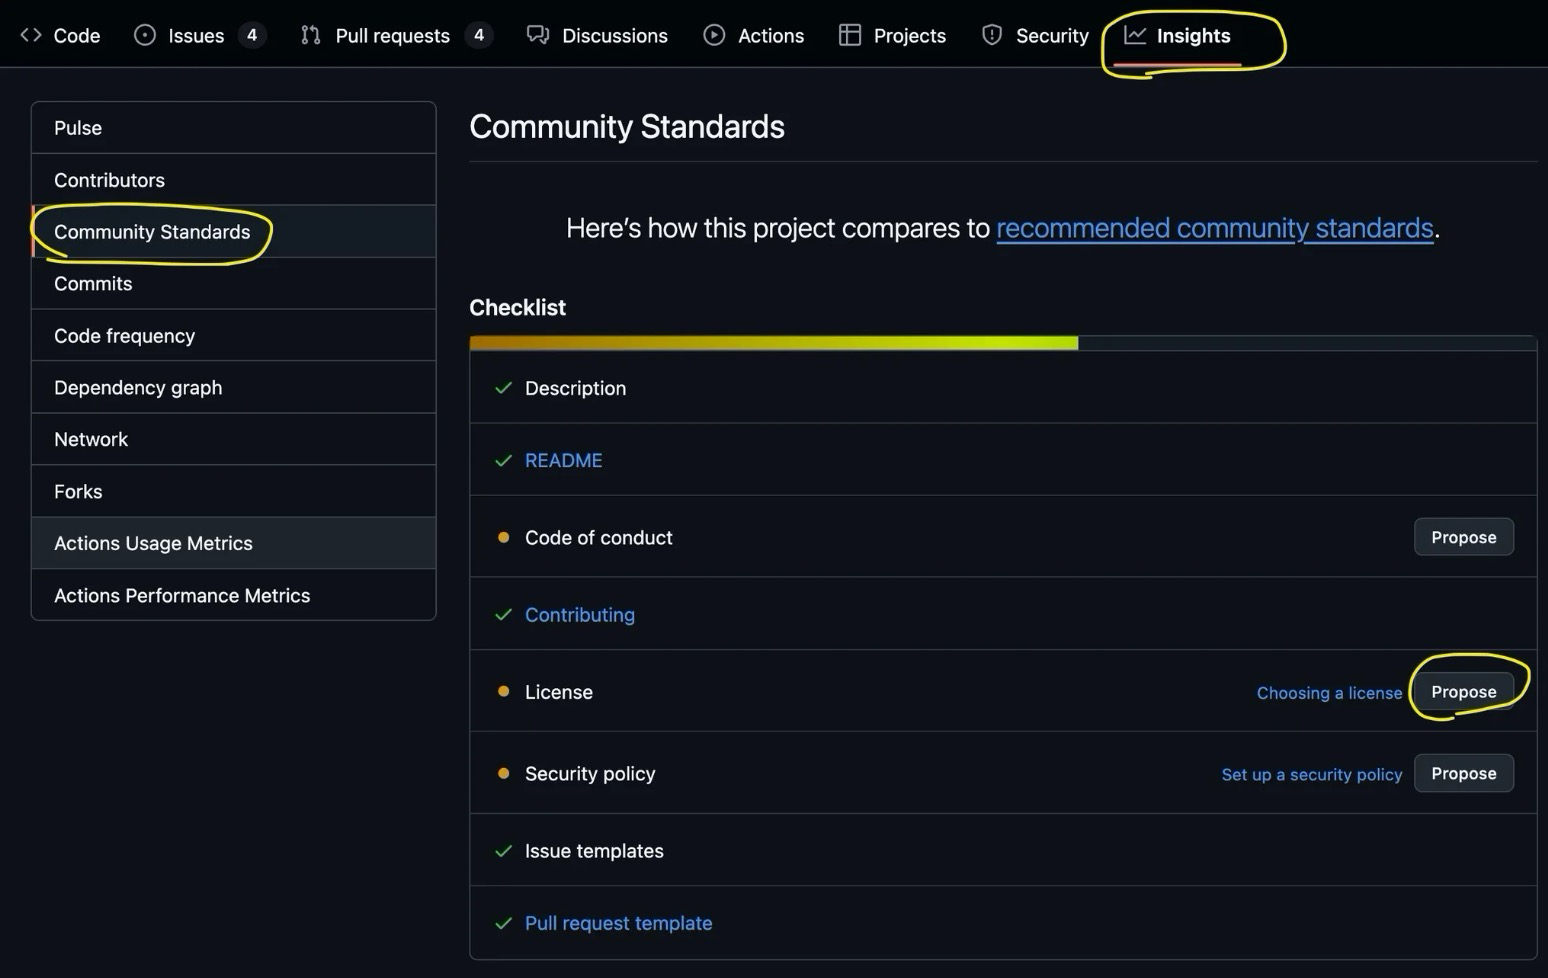Click the Code angle-brackets icon
The width and height of the screenshot is (1548, 978).
tap(31, 35)
